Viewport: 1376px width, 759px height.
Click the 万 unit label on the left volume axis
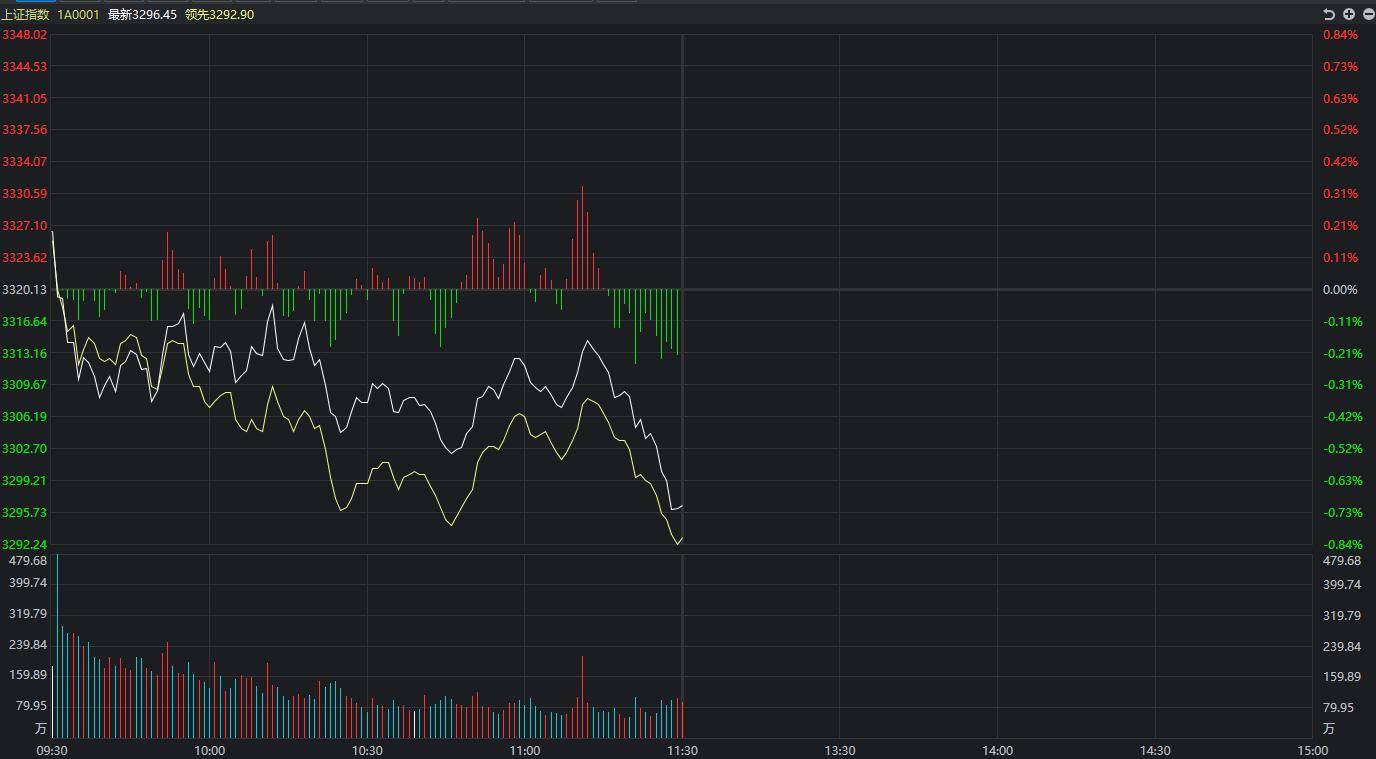pyautogui.click(x=40, y=728)
